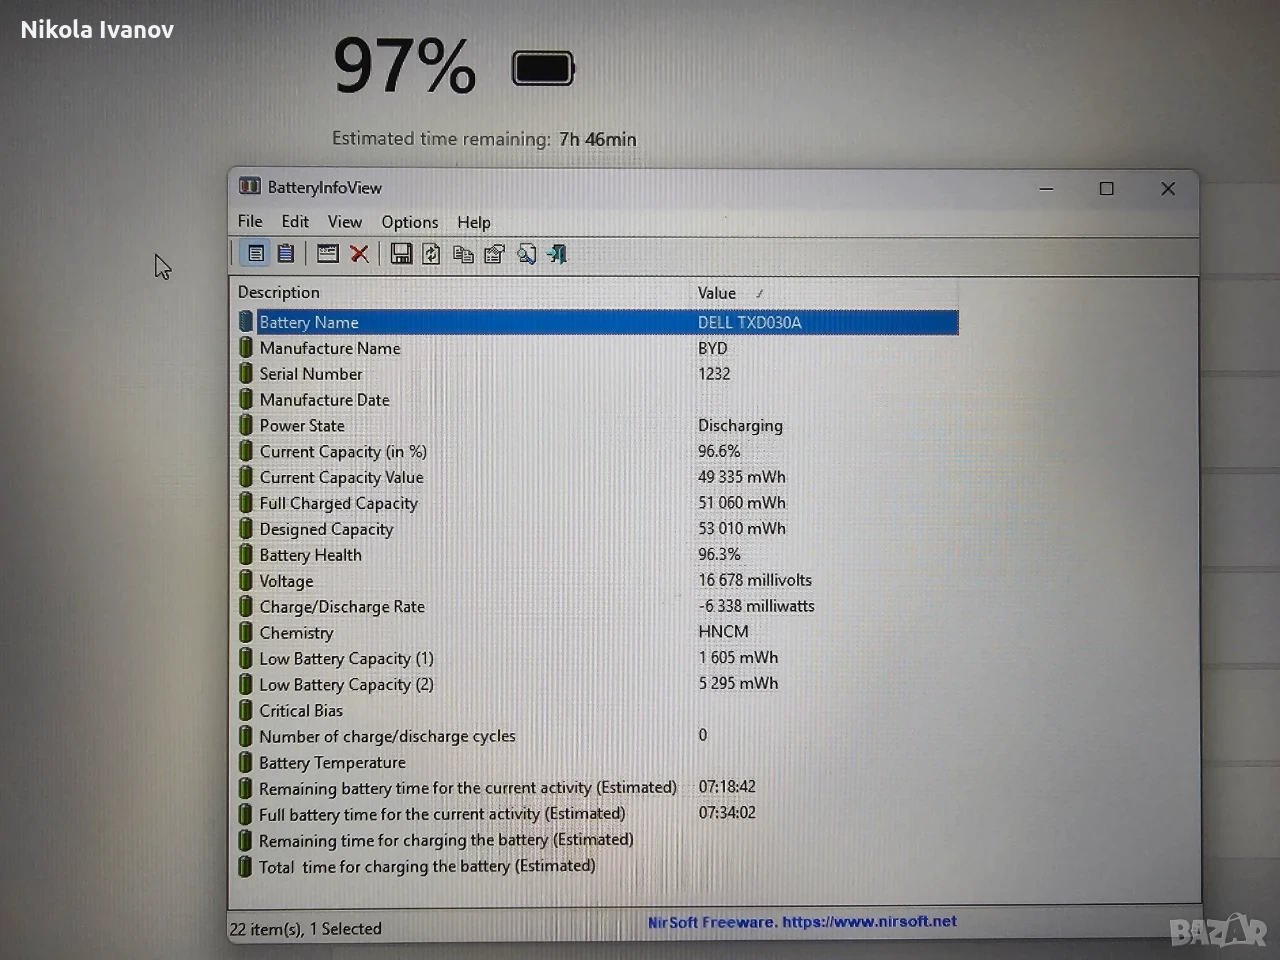The width and height of the screenshot is (1280, 960).
Task: Click the battery icon on Chemistry row
Action: coord(246,632)
